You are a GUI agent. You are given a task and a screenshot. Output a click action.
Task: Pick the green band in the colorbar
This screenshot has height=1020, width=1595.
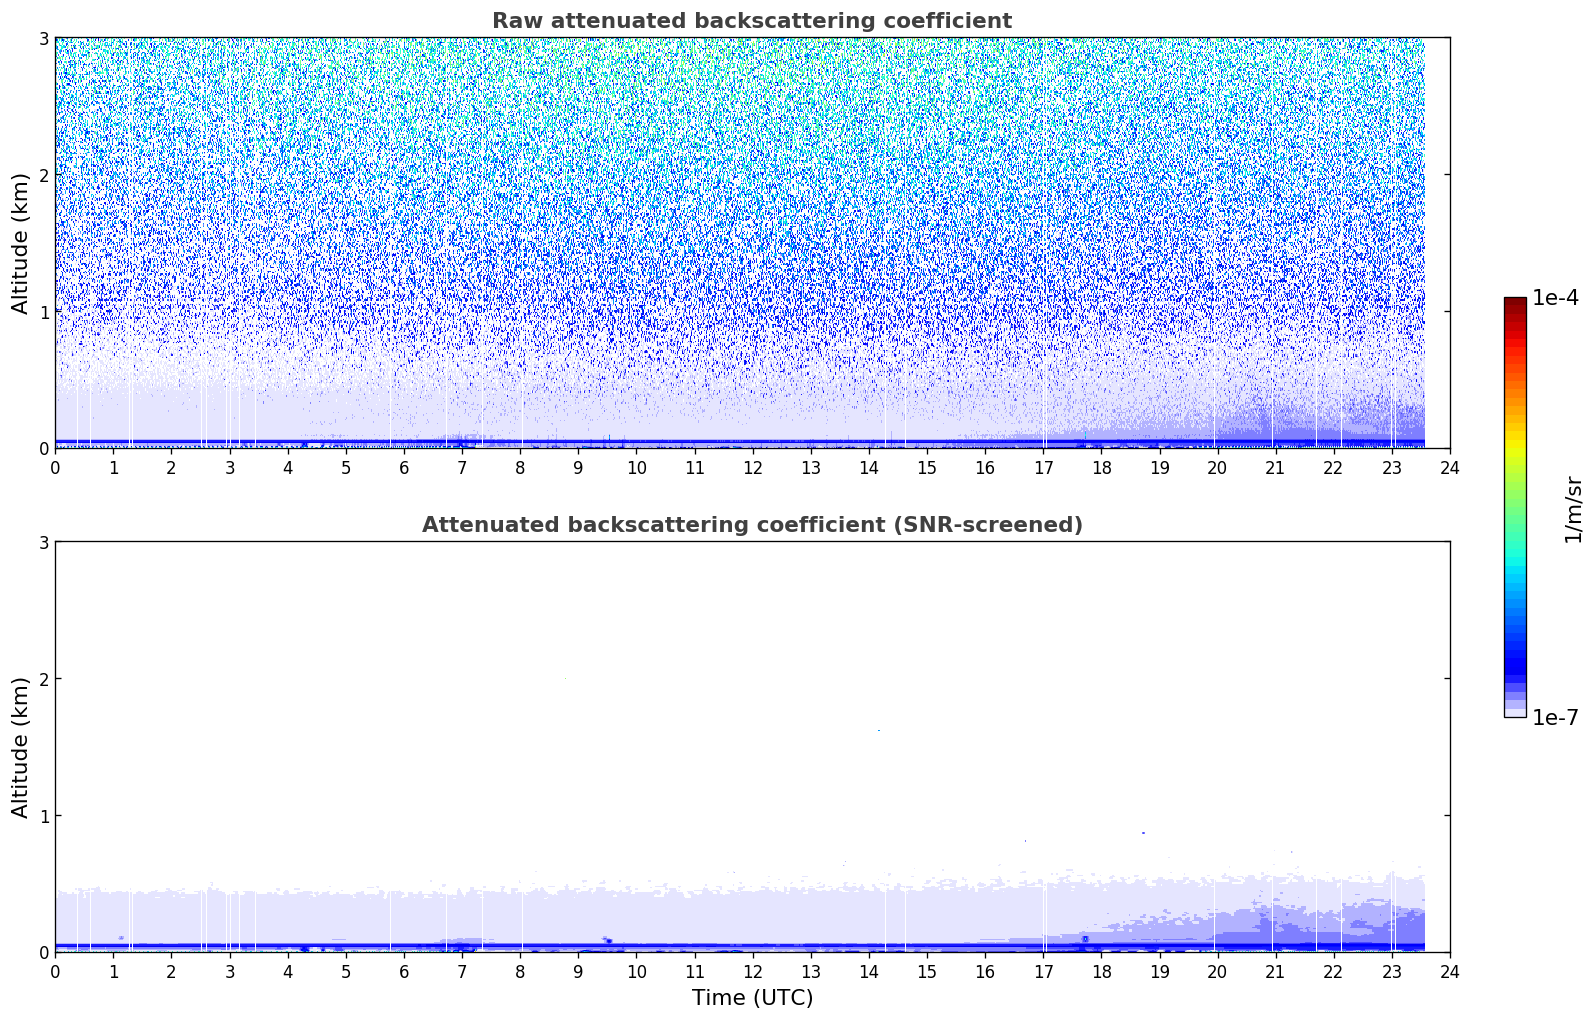pyautogui.click(x=1514, y=500)
